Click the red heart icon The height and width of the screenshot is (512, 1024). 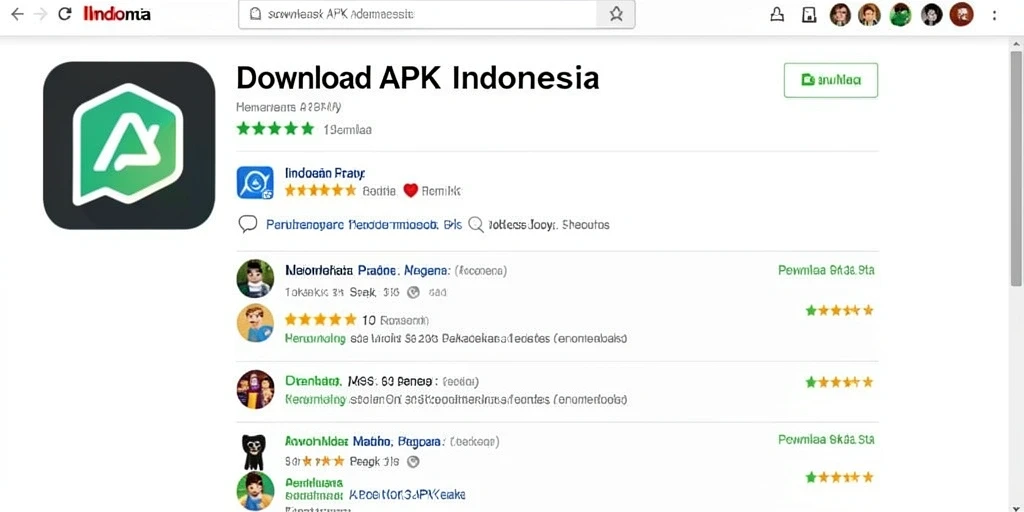pyautogui.click(x=410, y=191)
